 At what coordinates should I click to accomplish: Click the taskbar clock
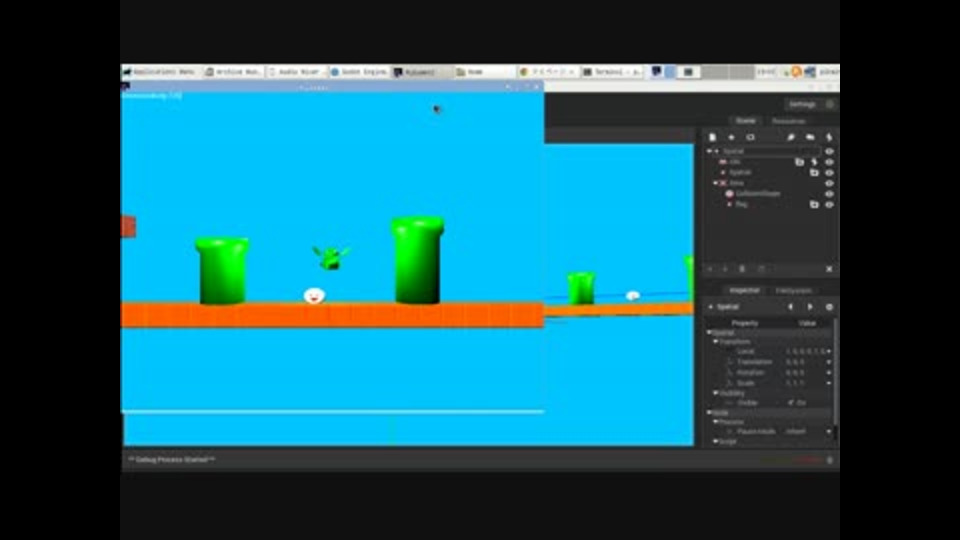(x=765, y=72)
